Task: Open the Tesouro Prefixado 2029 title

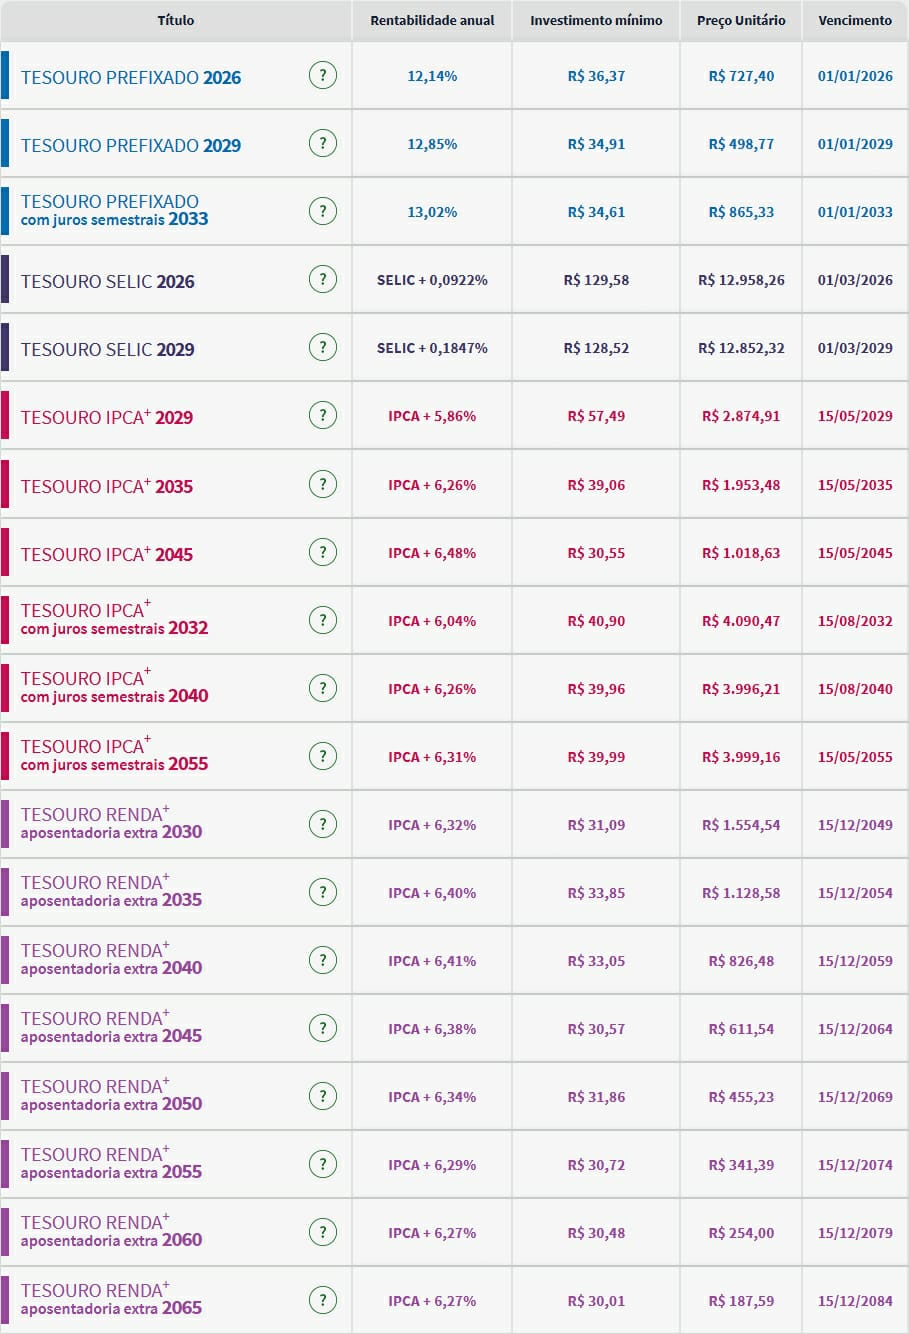Action: point(131,146)
